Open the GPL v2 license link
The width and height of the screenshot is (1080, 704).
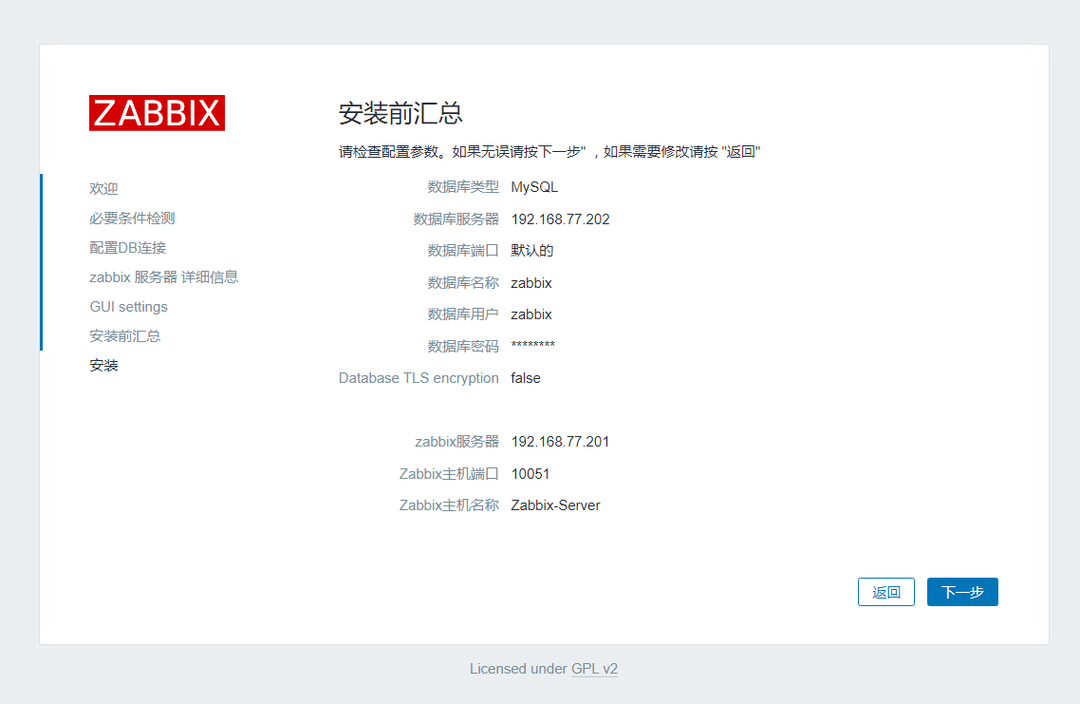pyautogui.click(x=594, y=669)
